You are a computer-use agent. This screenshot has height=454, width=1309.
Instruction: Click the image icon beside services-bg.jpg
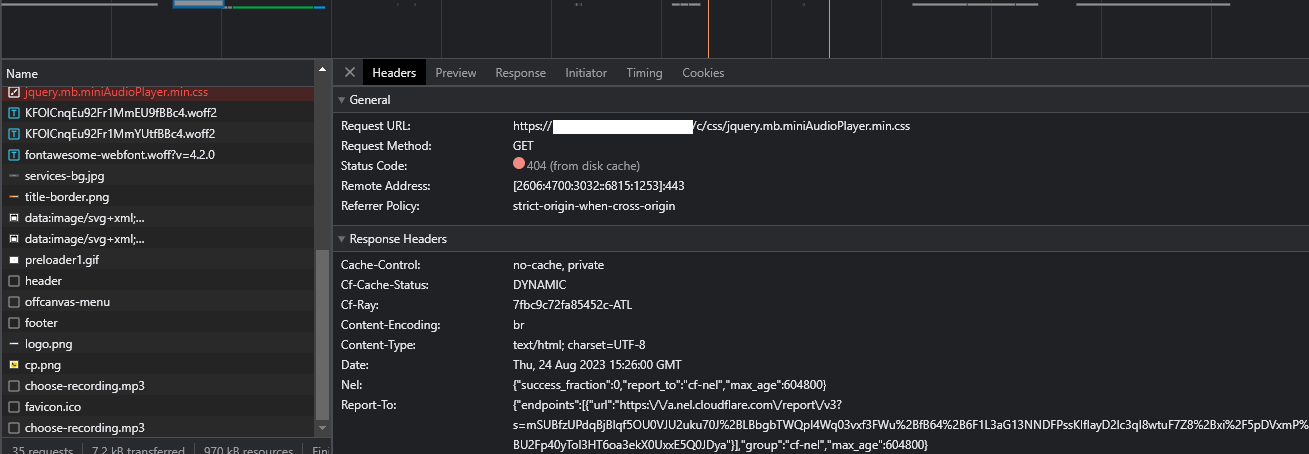point(14,176)
